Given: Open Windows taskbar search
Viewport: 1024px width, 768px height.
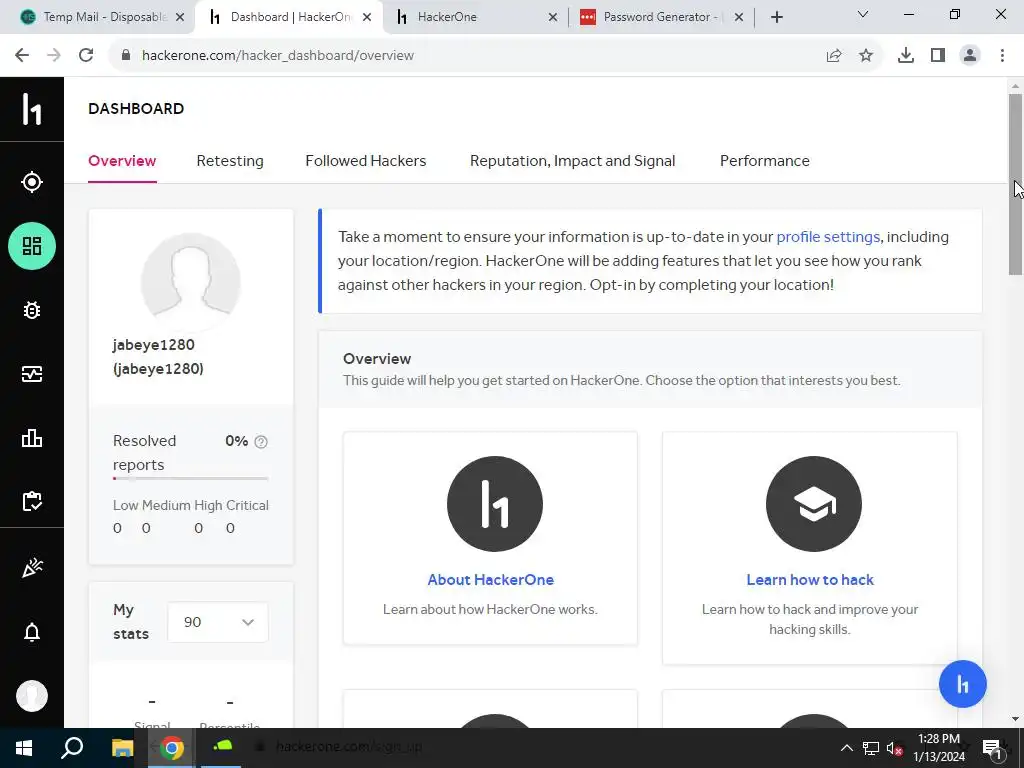Looking at the screenshot, I should pyautogui.click(x=72, y=748).
